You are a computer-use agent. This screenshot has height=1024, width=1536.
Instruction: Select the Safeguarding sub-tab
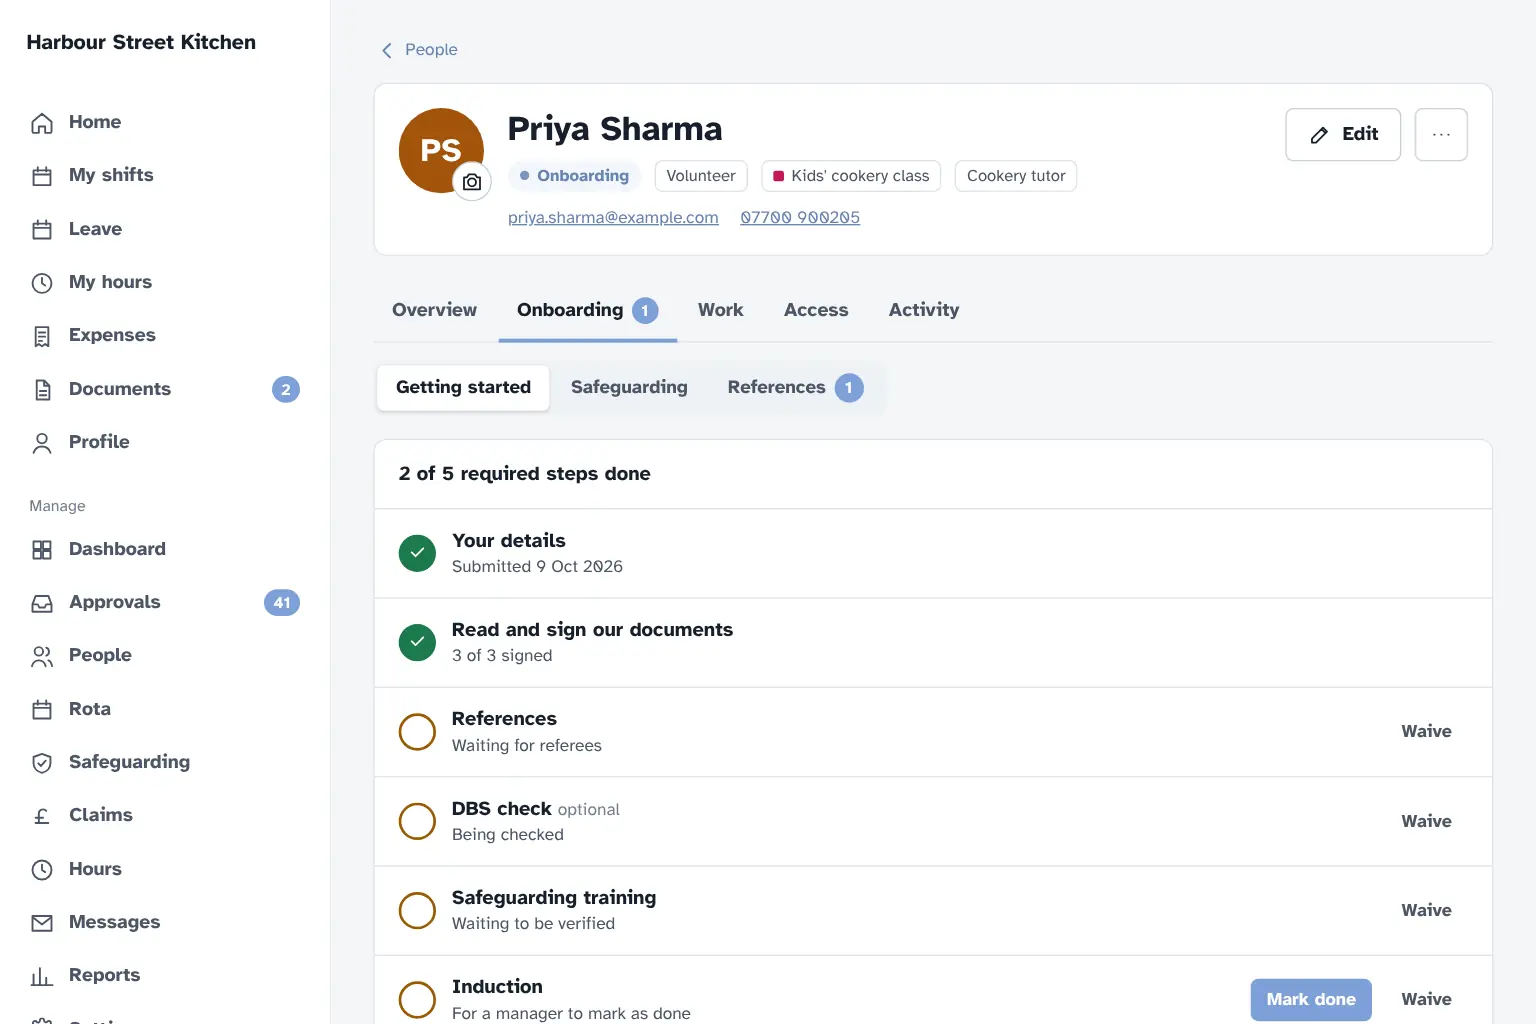pos(629,387)
